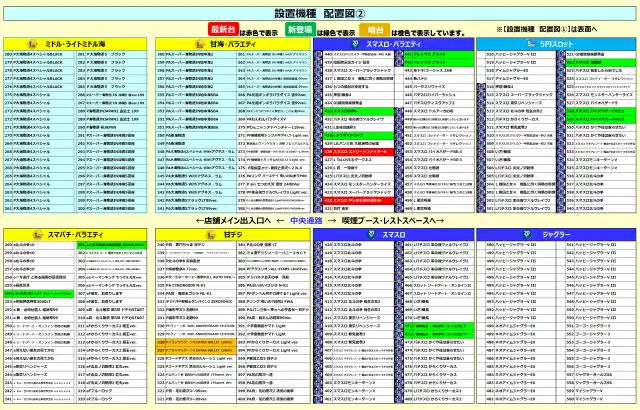This screenshot has width=640, height=410.
Task: Click the blue 中央通路 label
Action: tap(306, 221)
